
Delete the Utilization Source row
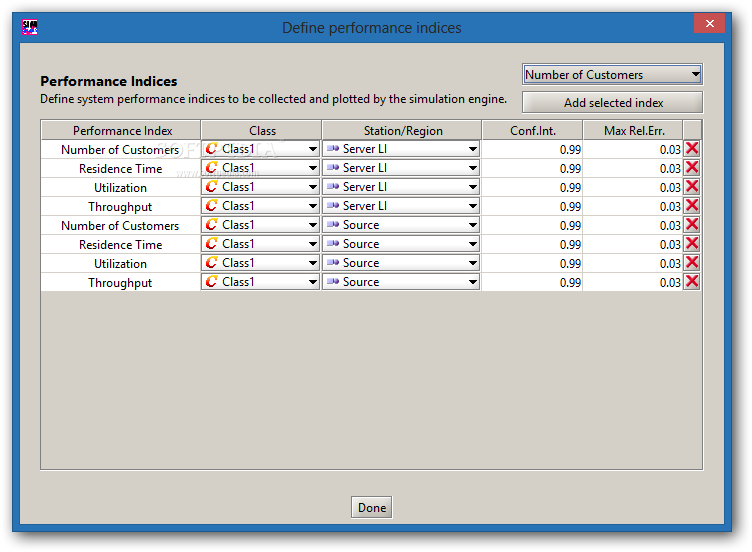click(692, 263)
